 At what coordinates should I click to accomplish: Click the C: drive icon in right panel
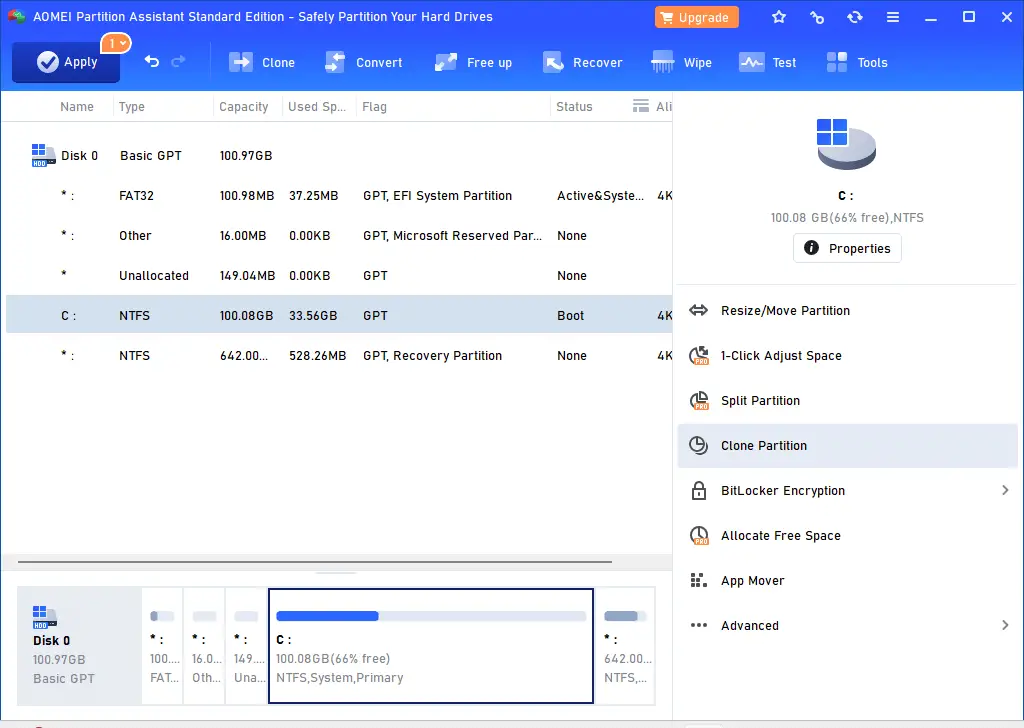click(846, 144)
